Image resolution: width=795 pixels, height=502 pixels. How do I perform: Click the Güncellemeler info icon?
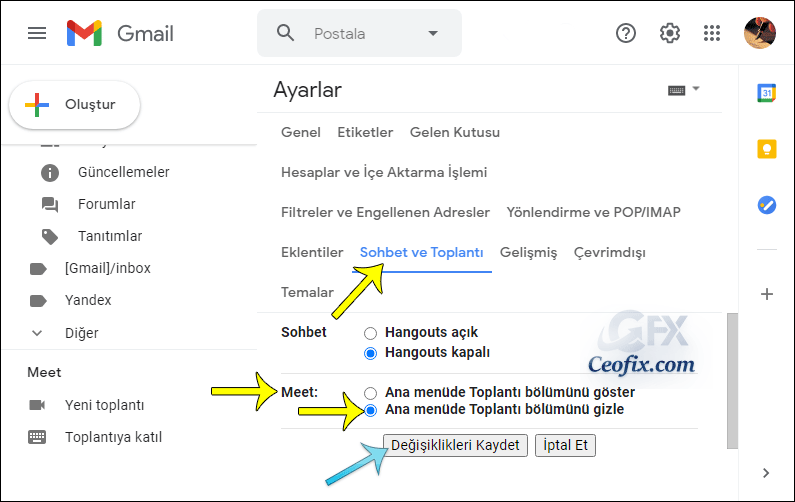50,173
